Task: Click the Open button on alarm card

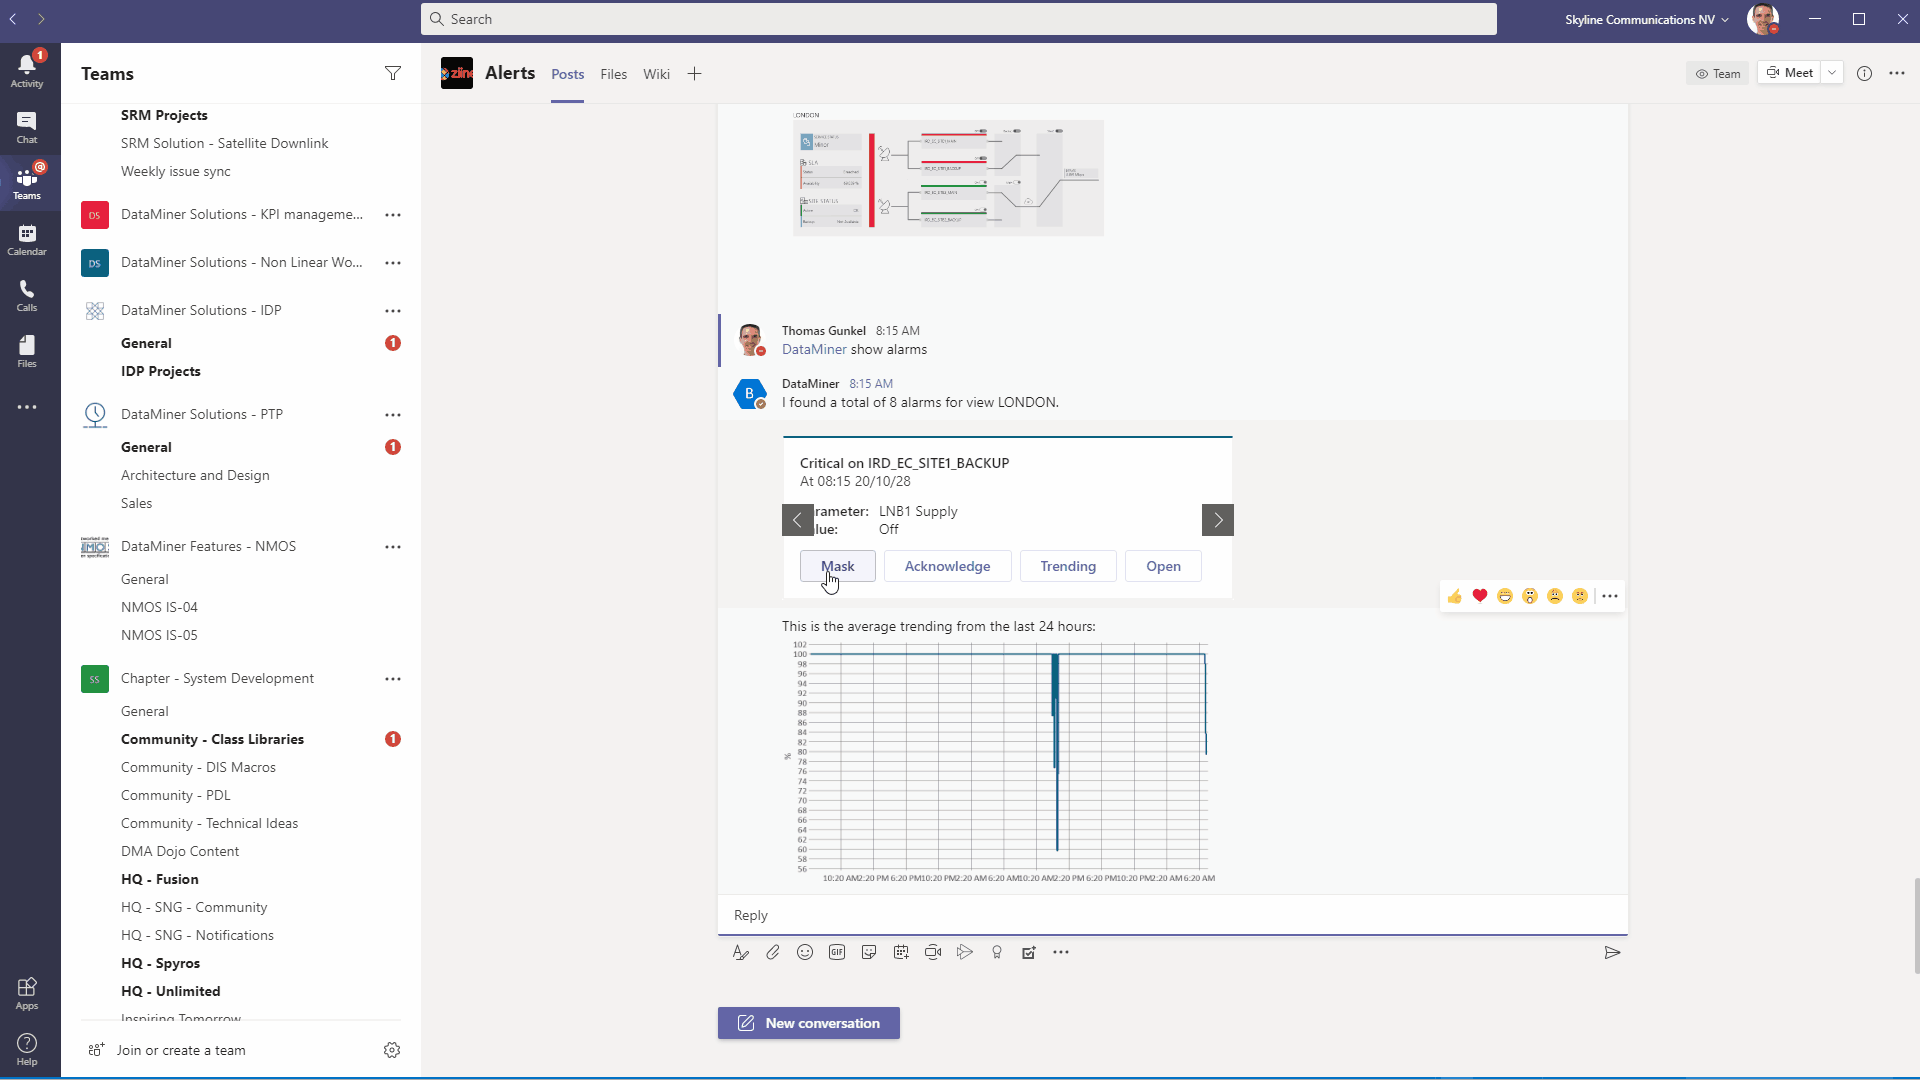Action: coord(1163,566)
